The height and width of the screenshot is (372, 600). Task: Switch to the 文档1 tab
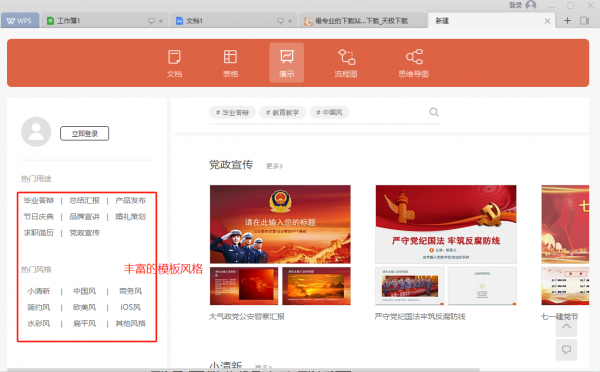coord(233,21)
